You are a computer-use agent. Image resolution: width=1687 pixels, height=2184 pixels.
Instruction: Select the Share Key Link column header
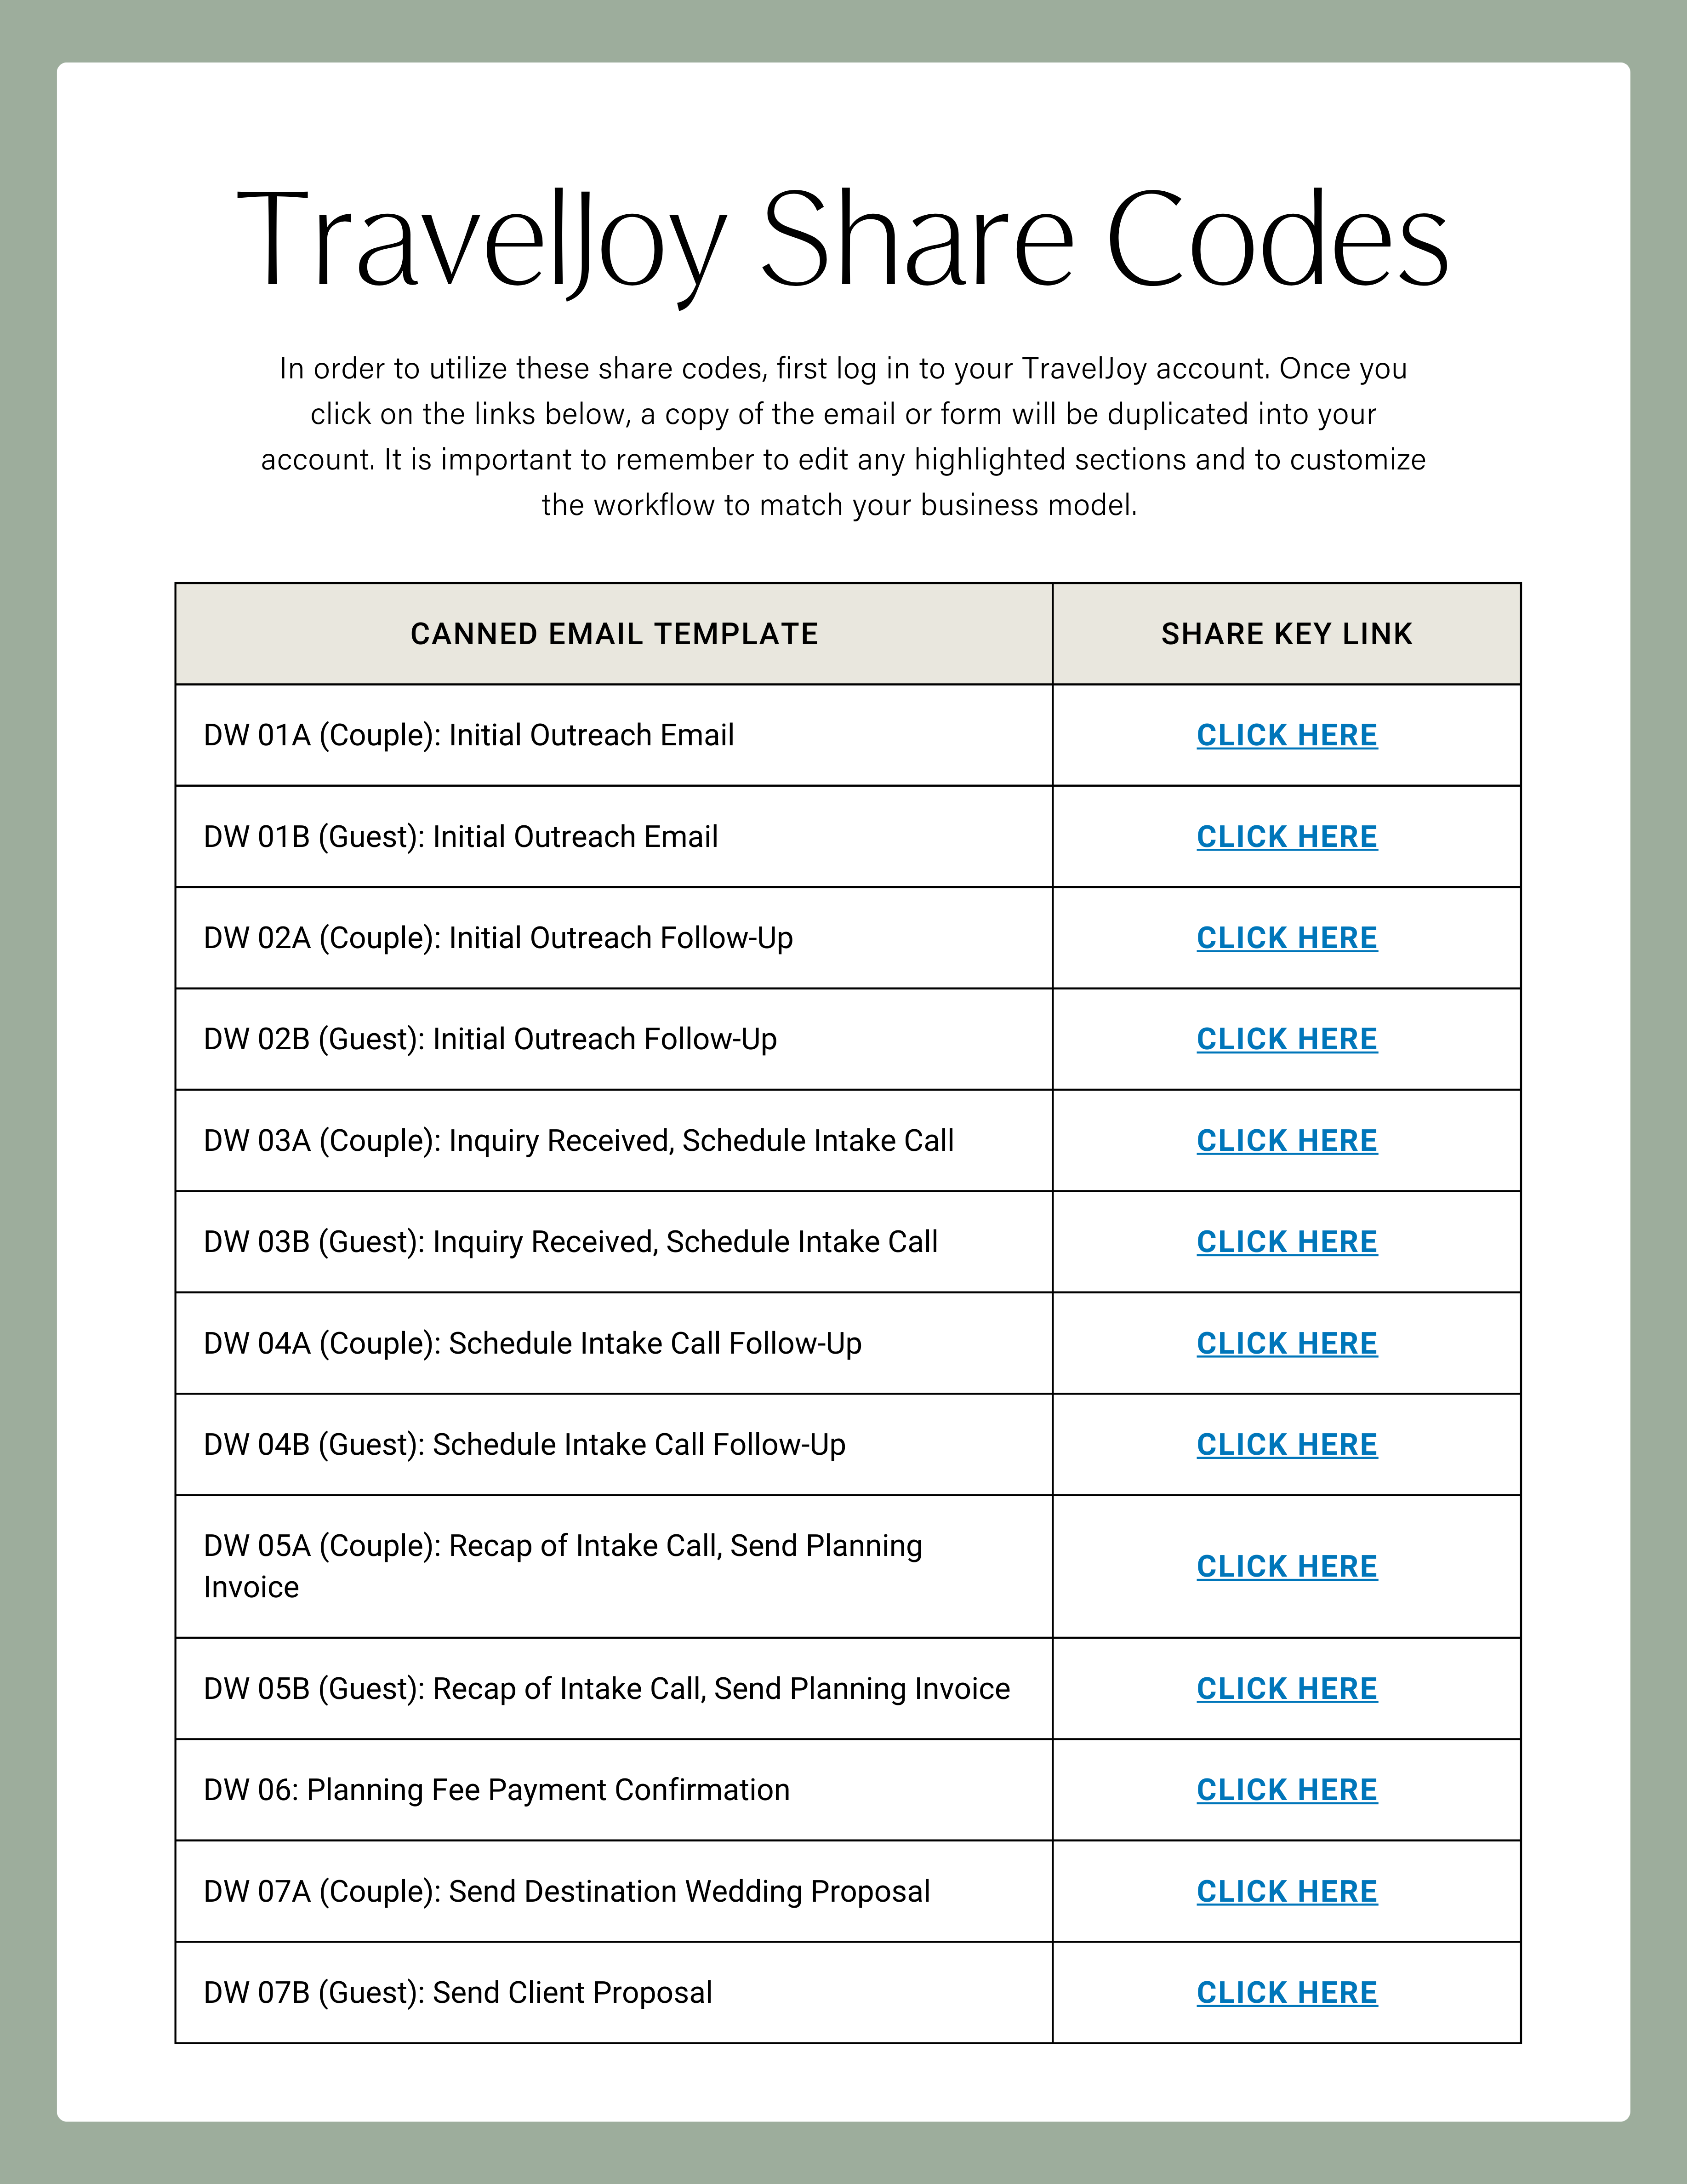pyautogui.click(x=1286, y=634)
